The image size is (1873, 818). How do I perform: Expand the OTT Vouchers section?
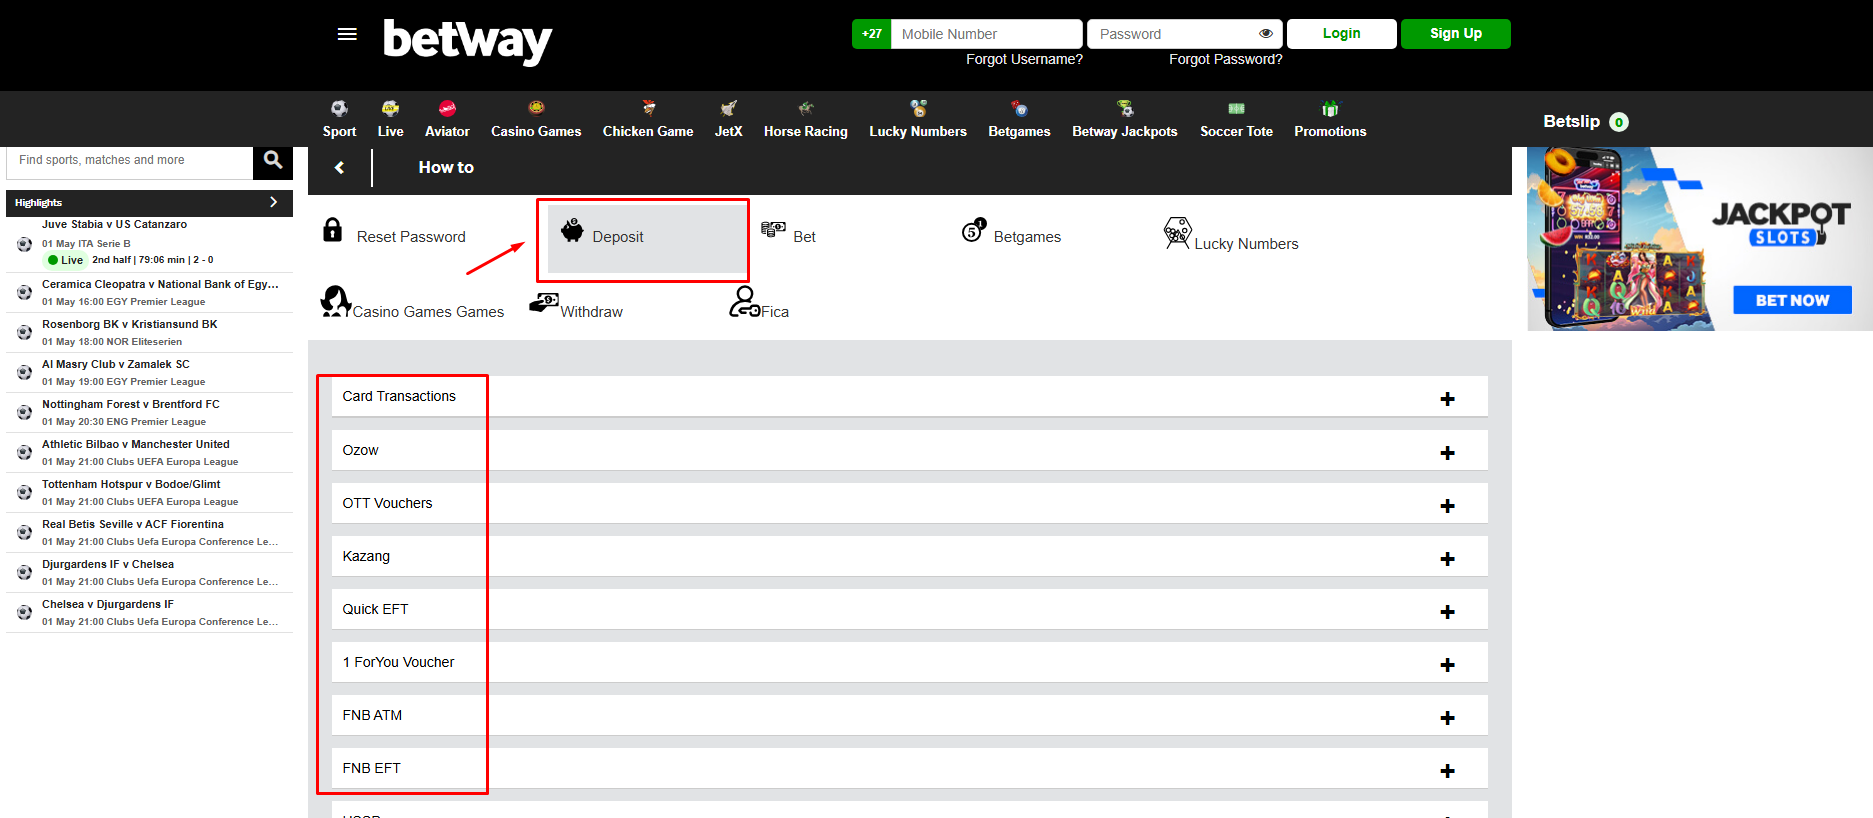point(1446,506)
